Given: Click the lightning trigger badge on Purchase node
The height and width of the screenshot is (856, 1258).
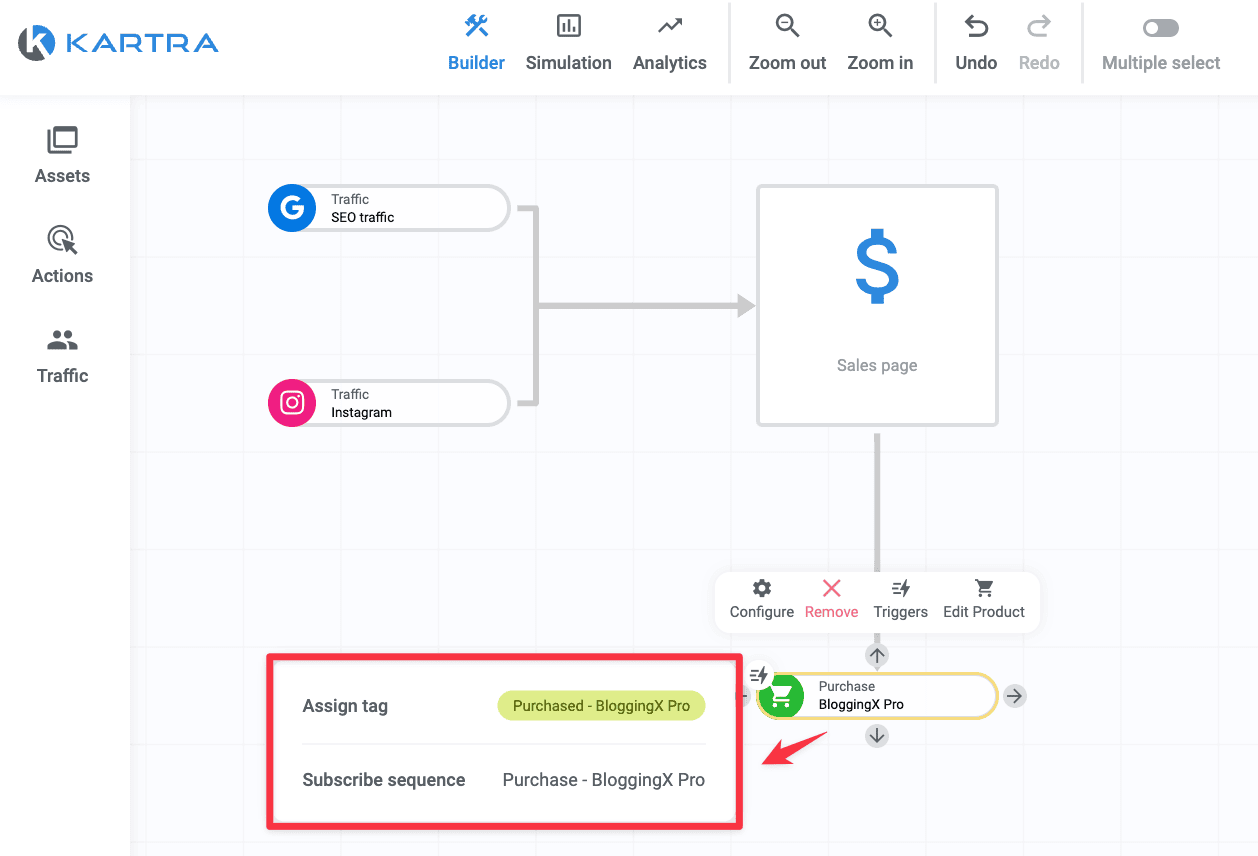Looking at the screenshot, I should tap(759, 675).
